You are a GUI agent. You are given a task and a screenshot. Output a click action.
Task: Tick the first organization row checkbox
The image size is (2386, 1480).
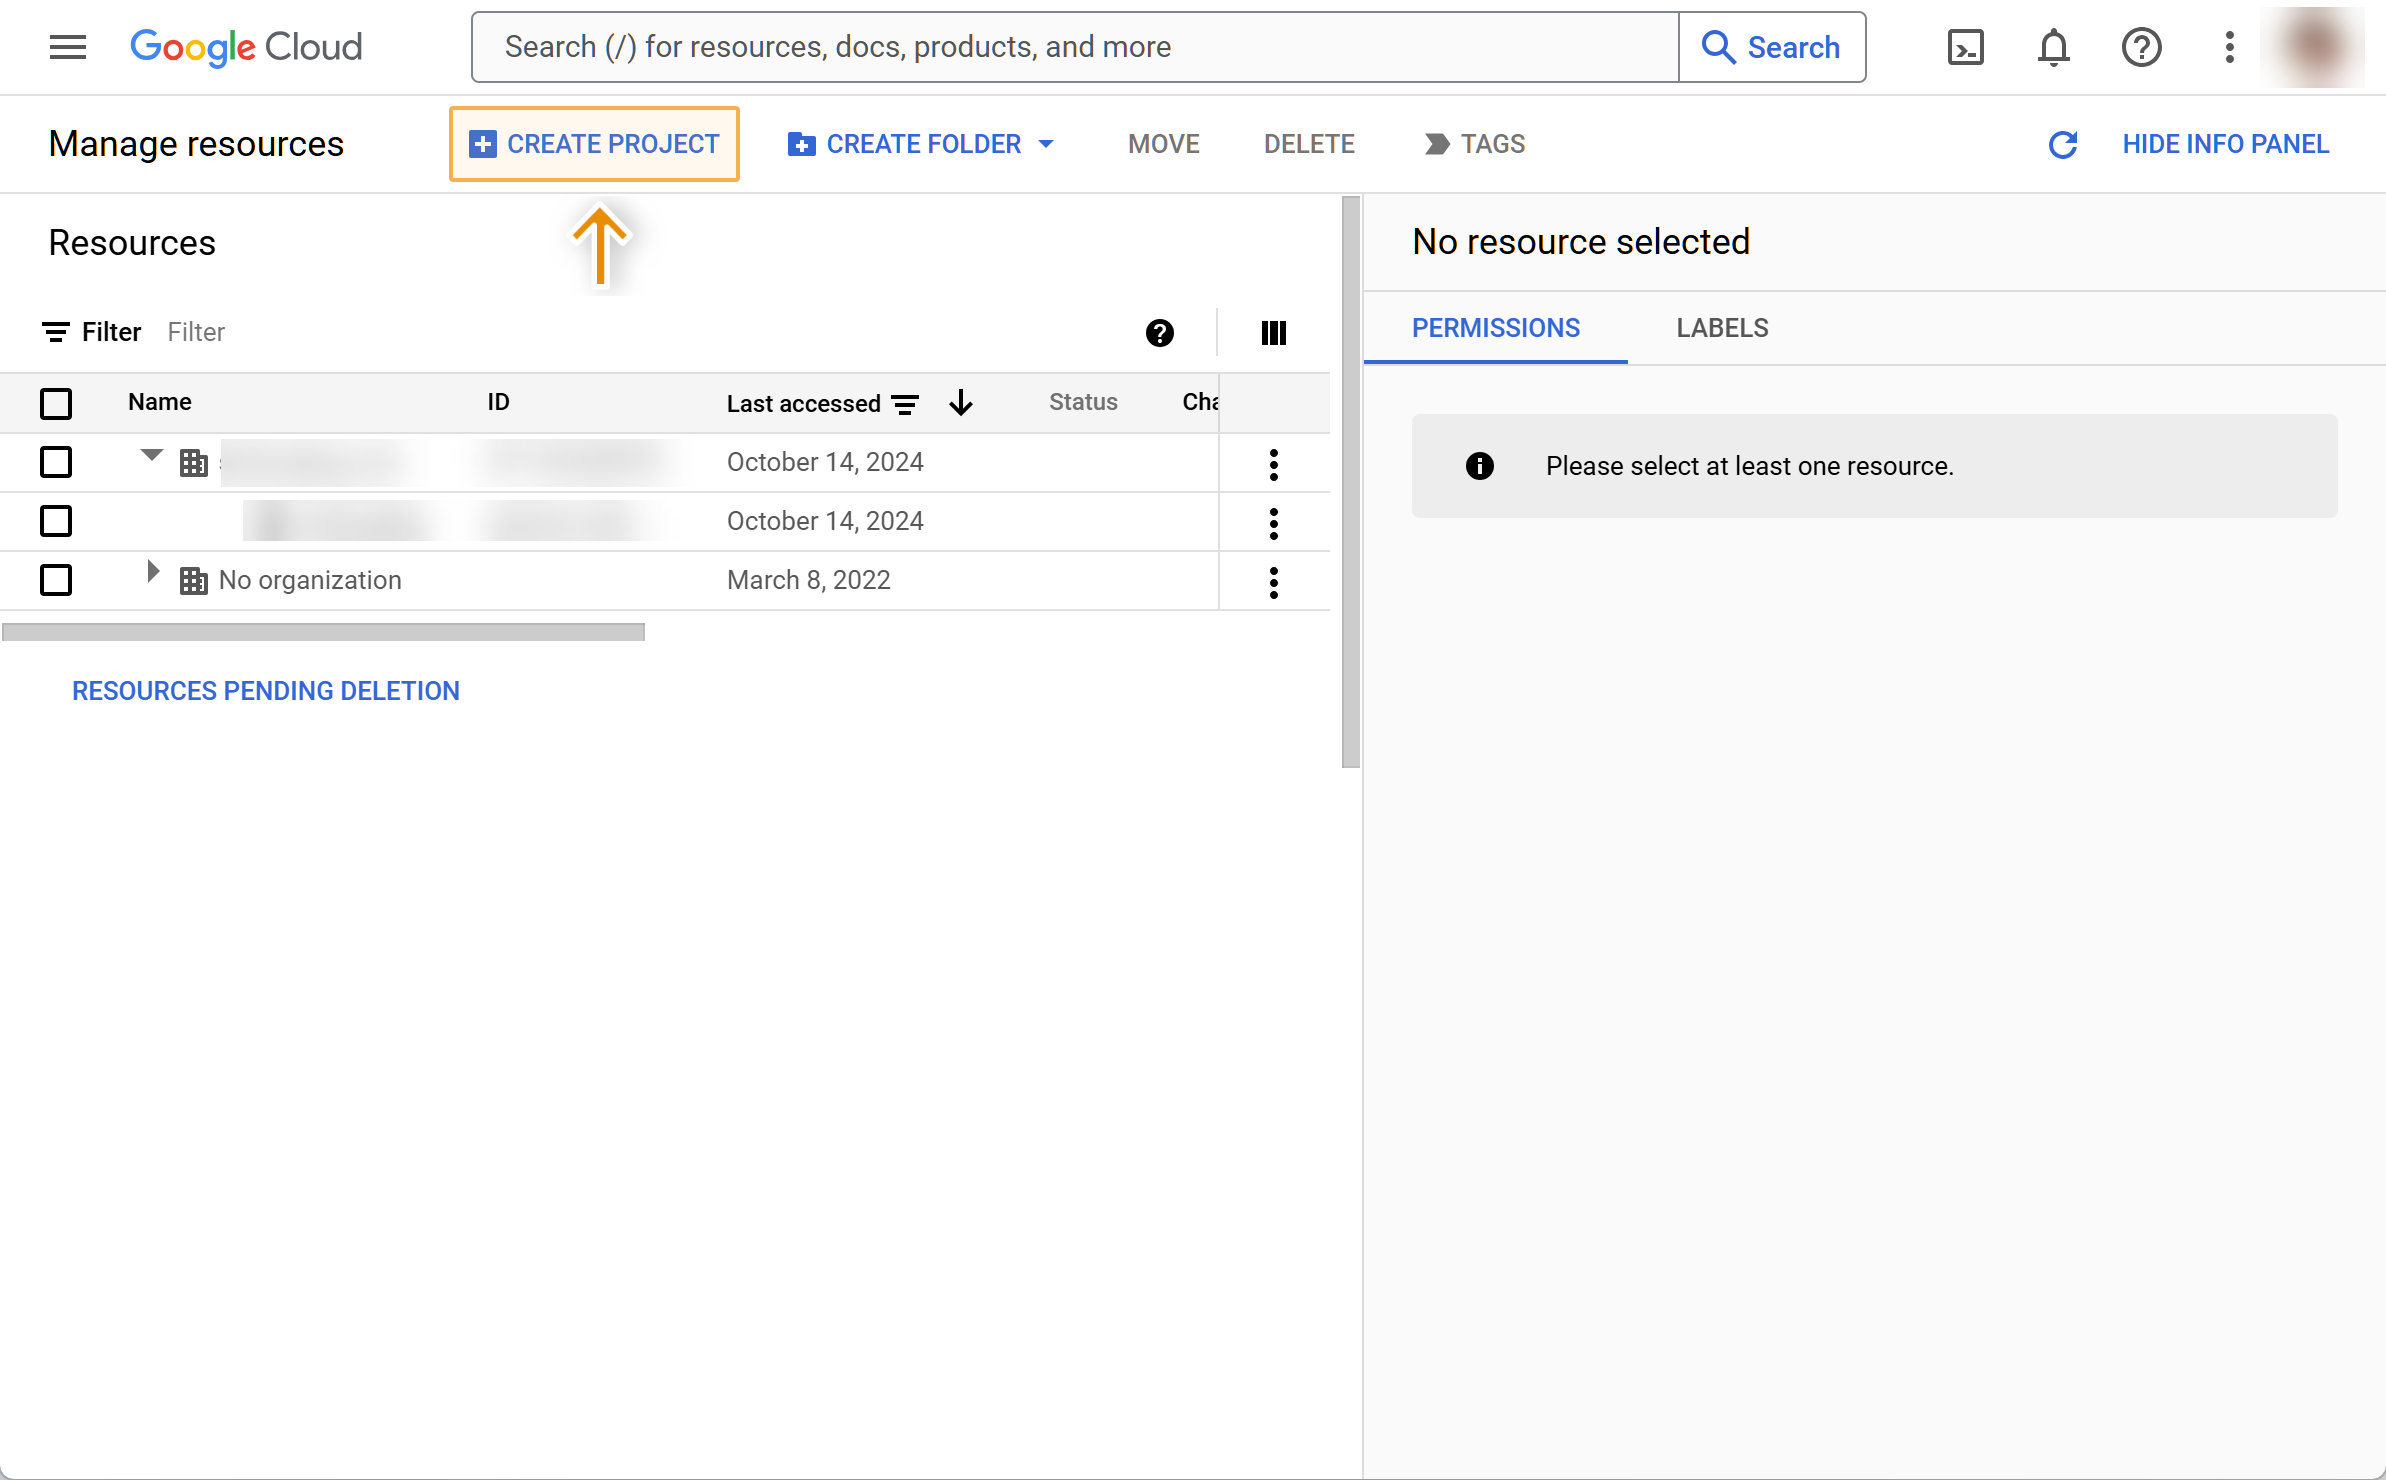(x=56, y=462)
